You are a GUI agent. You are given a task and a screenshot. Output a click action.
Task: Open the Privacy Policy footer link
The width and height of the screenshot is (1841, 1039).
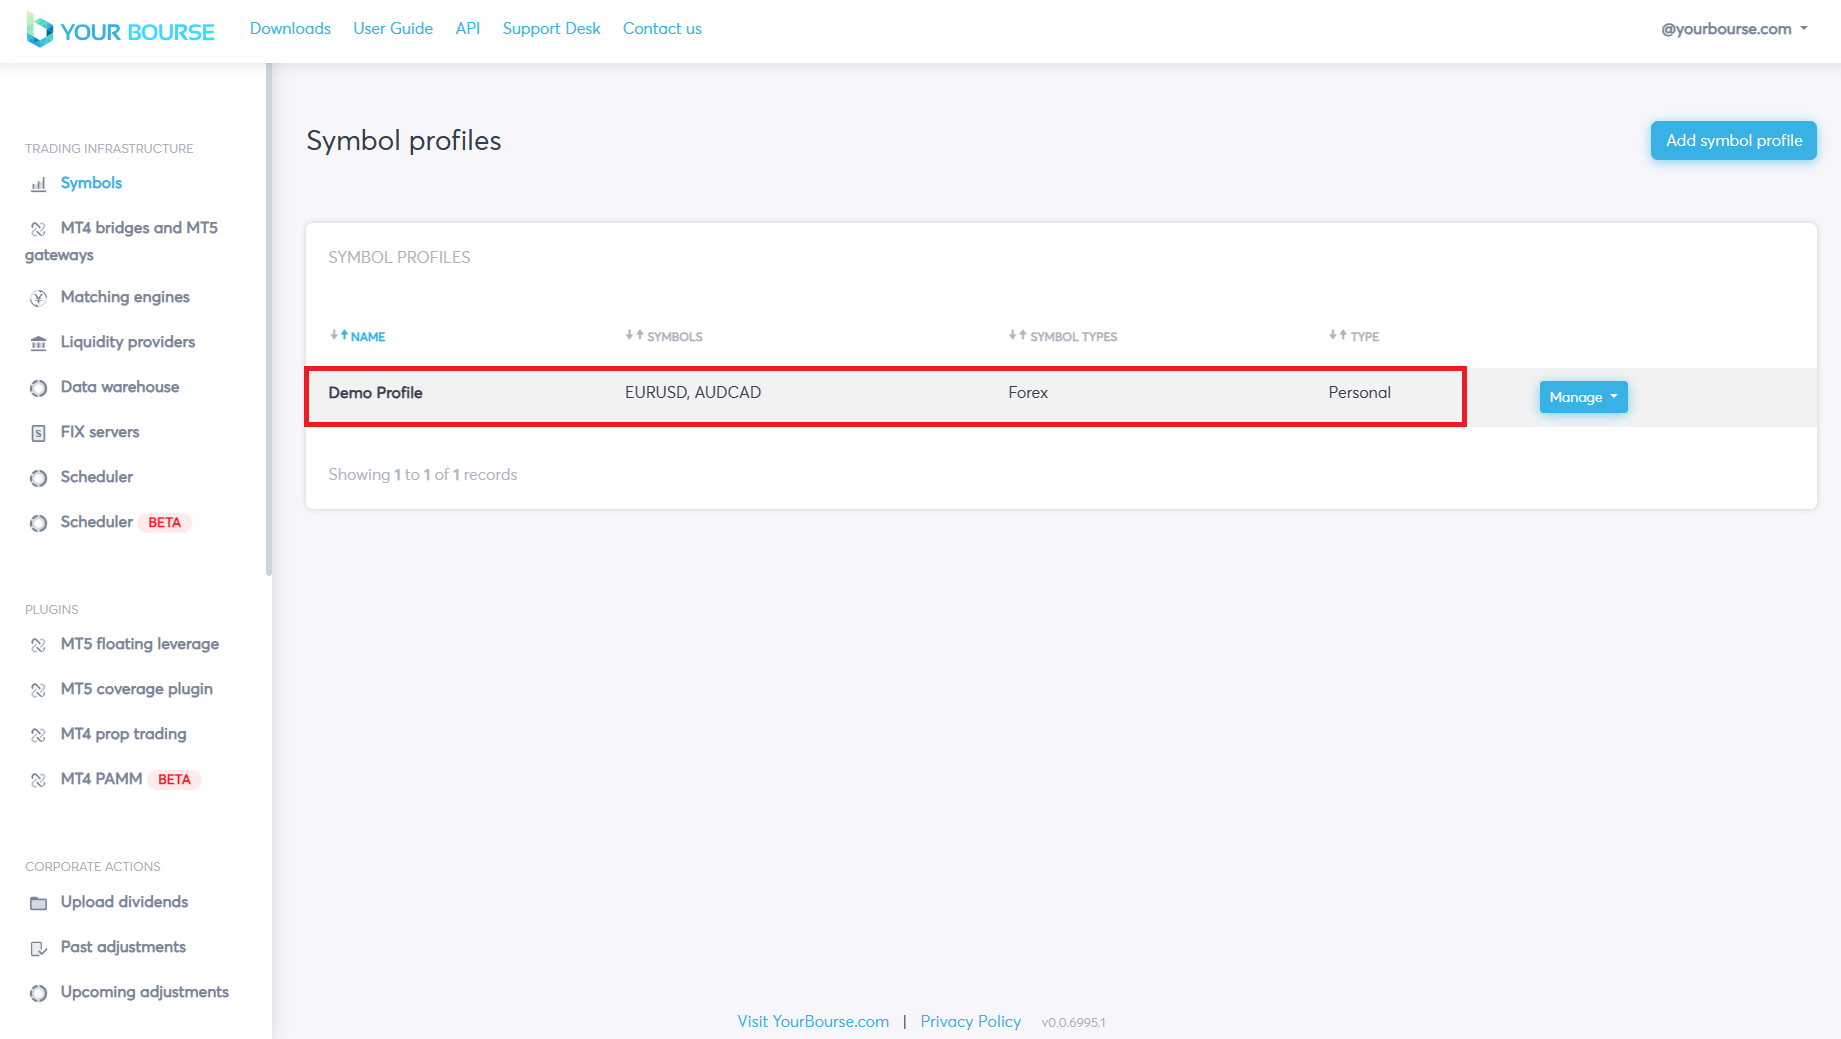tap(970, 1021)
